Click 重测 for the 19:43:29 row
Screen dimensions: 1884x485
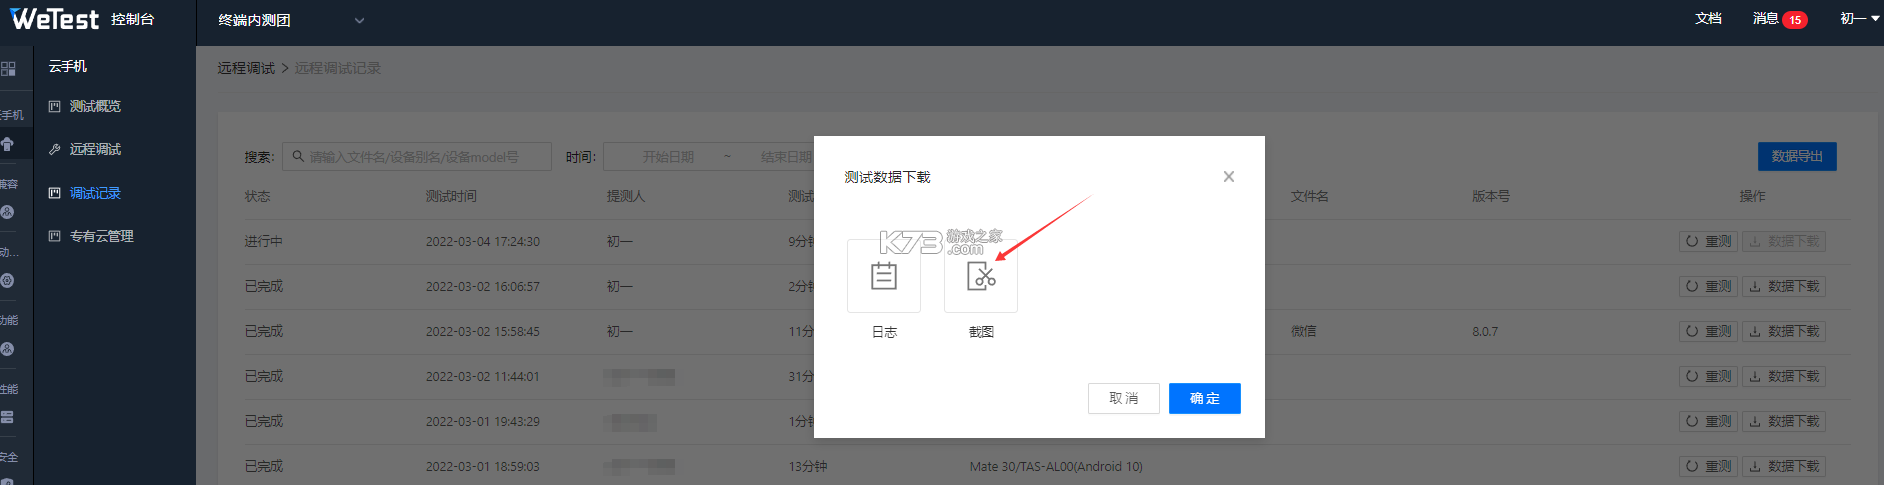[x=1709, y=421]
